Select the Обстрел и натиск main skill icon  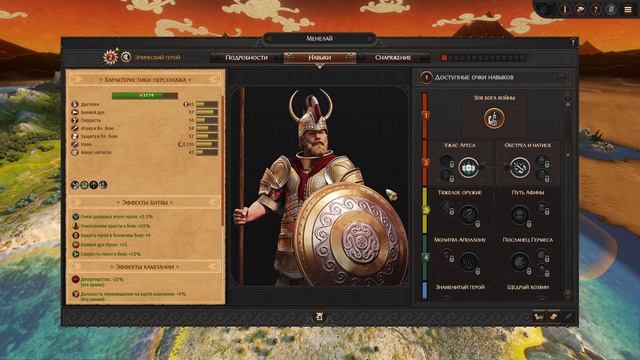click(520, 167)
